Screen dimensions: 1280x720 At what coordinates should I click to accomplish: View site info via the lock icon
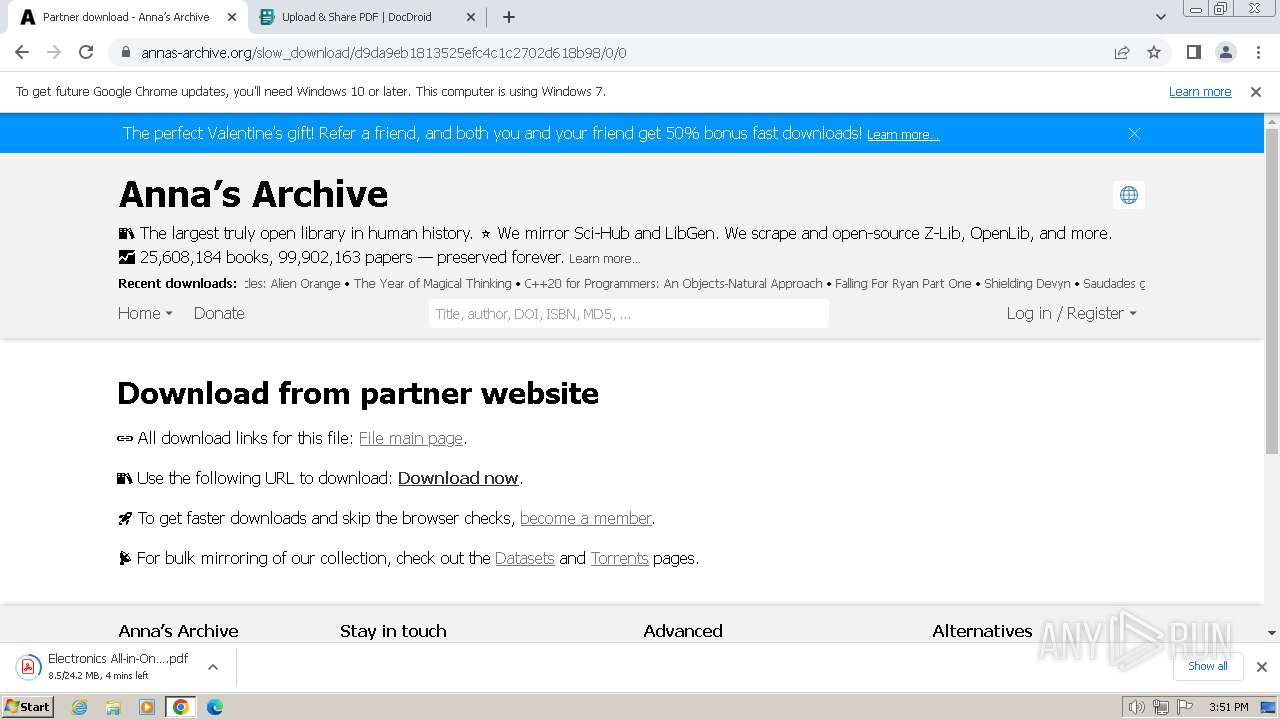(126, 52)
